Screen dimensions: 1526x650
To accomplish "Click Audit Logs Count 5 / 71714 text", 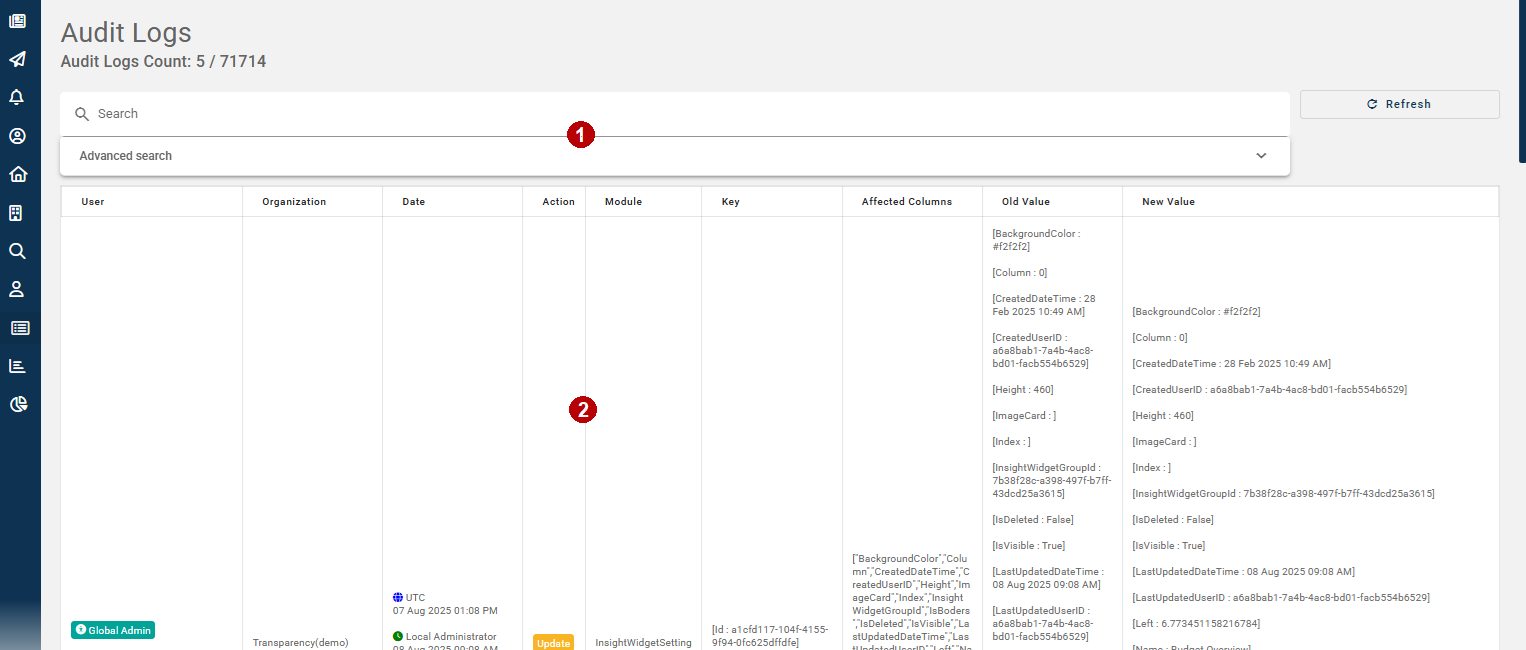I will click(x=163, y=62).
